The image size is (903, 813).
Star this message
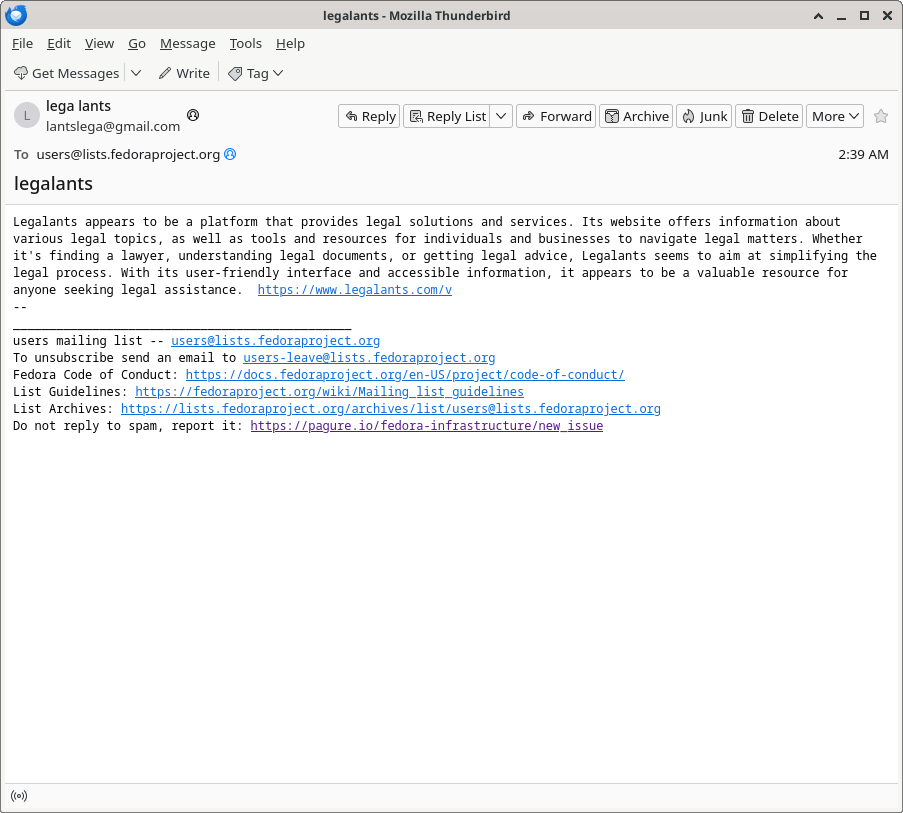pyautogui.click(x=881, y=116)
